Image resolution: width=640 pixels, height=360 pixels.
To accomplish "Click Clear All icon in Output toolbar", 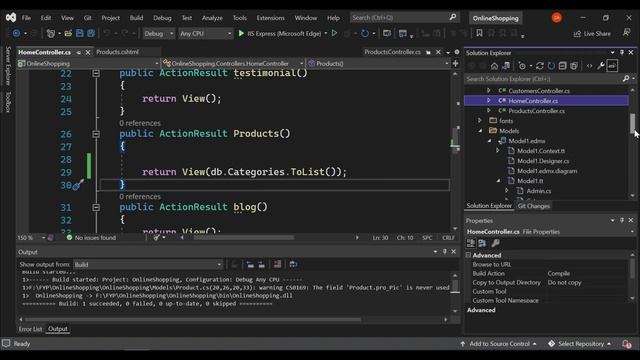I will point(278,264).
